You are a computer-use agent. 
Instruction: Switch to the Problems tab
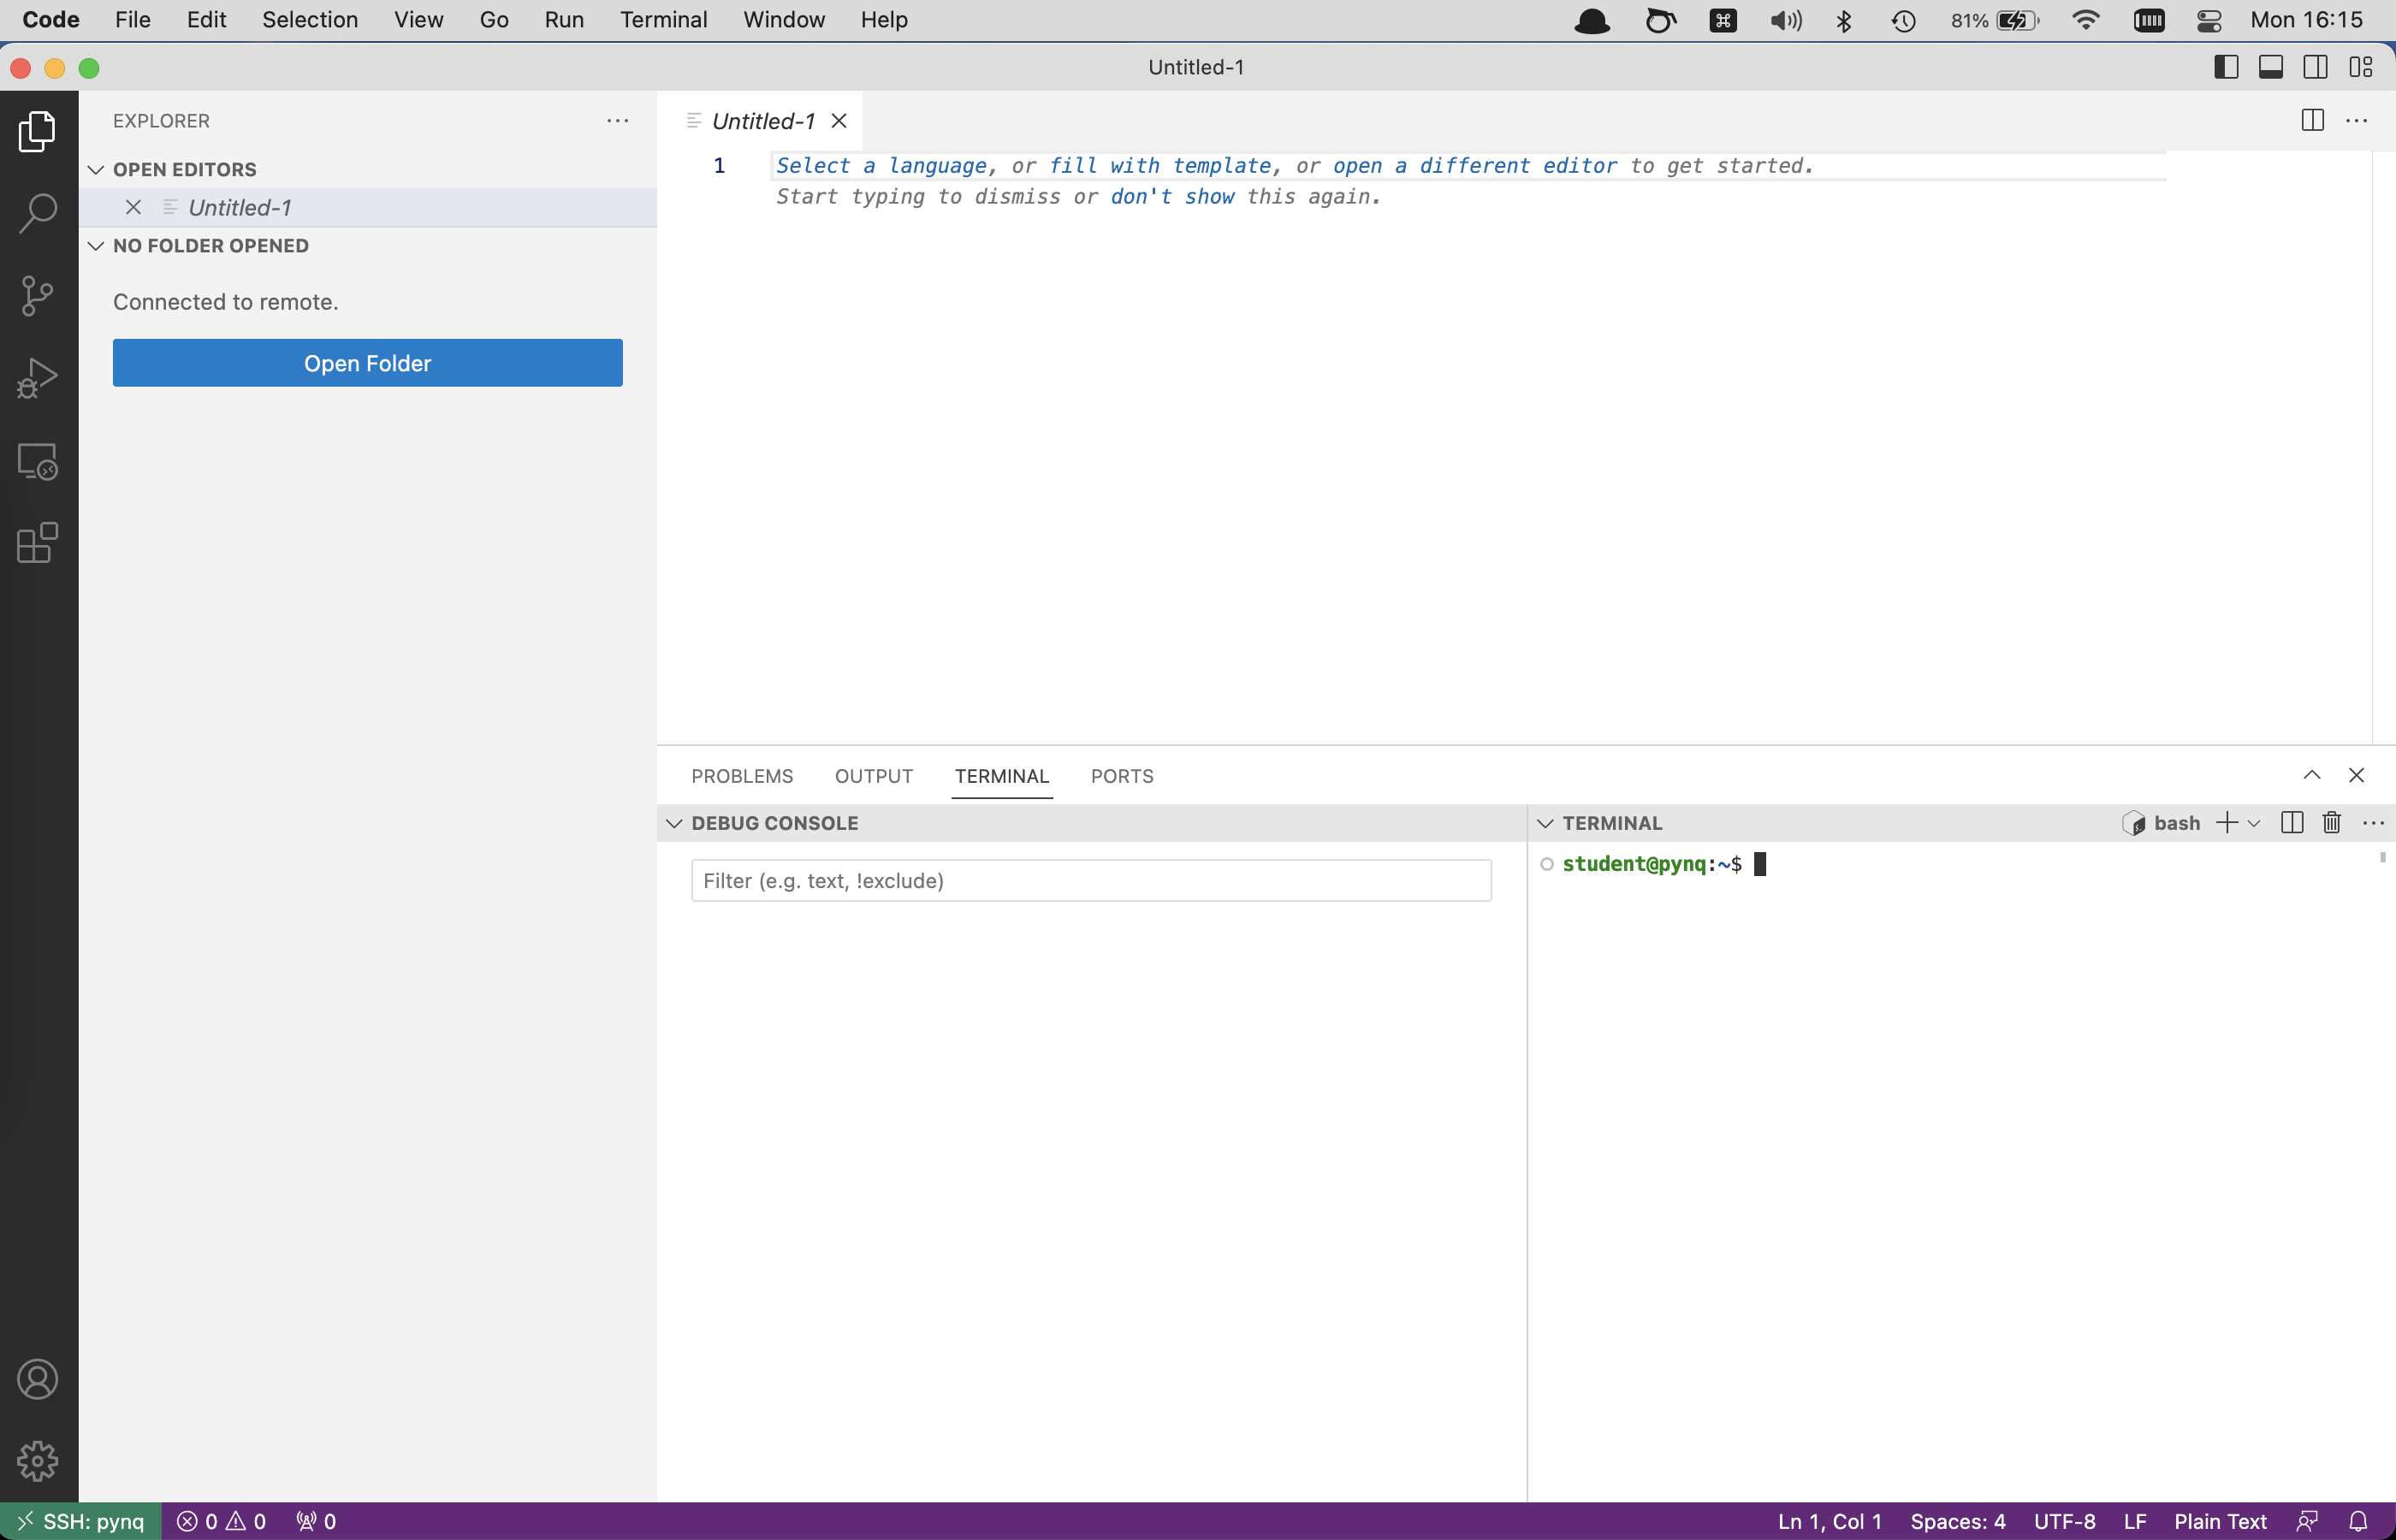[742, 776]
